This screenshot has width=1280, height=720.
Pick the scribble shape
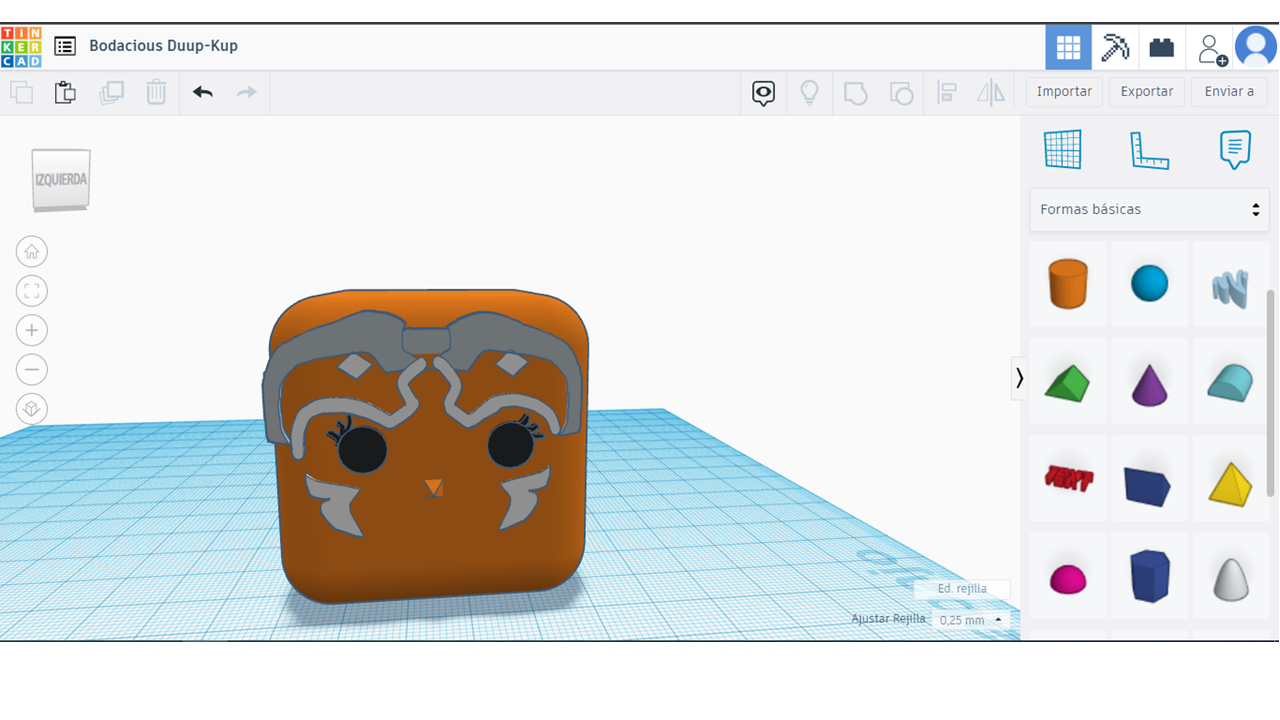[x=1230, y=284]
